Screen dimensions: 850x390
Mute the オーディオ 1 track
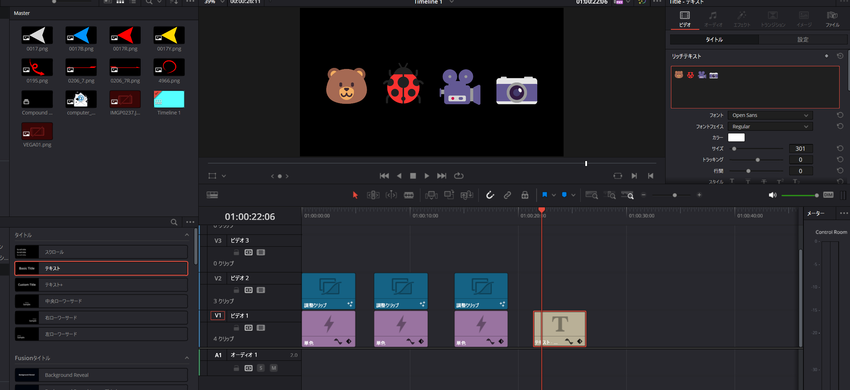274,368
